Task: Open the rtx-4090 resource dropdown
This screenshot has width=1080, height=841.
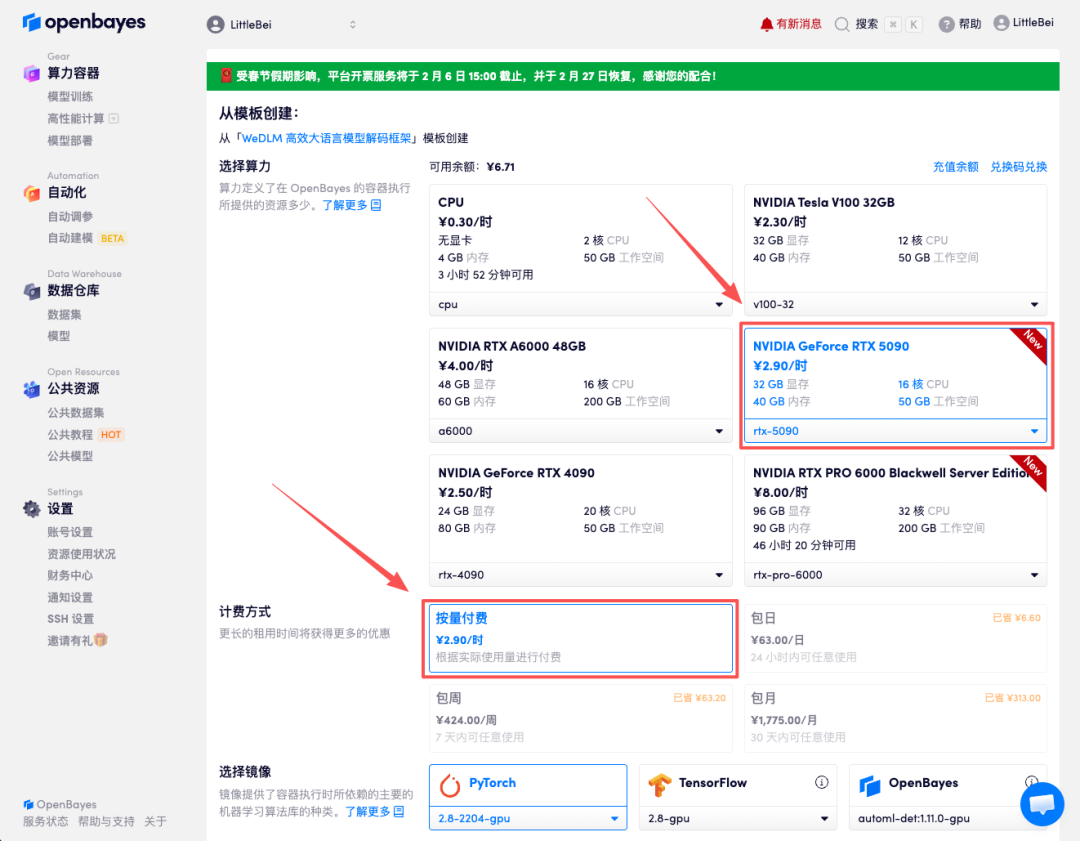Action: [581, 575]
